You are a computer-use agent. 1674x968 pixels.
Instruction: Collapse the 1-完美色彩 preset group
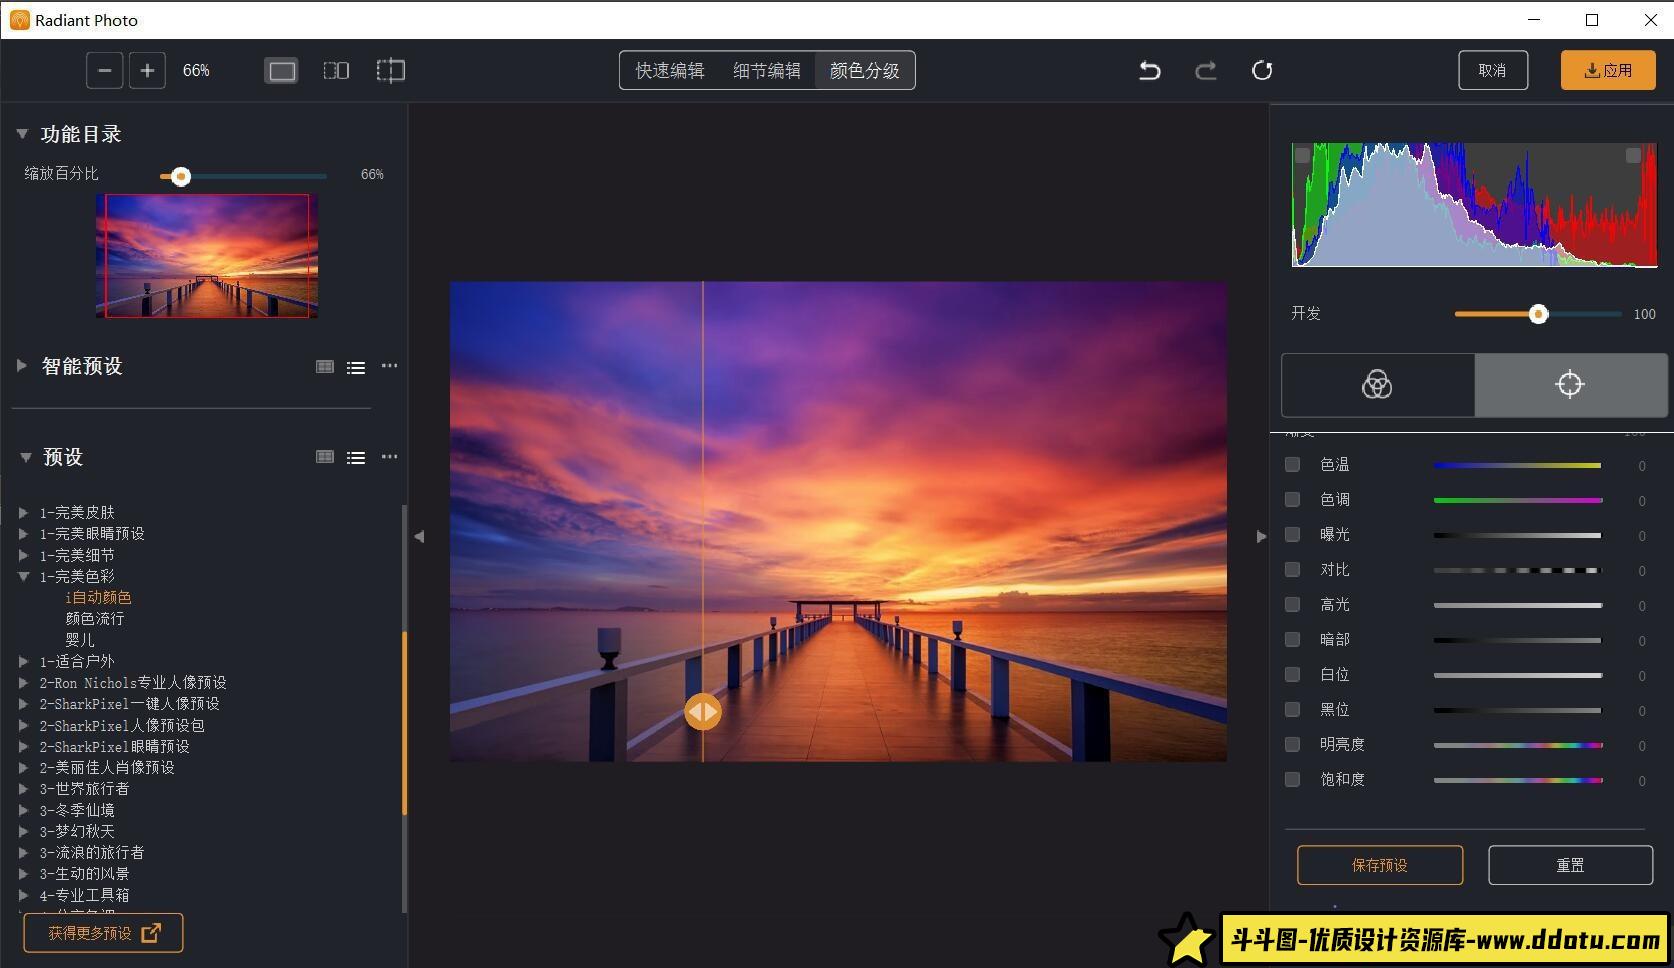click(23, 576)
